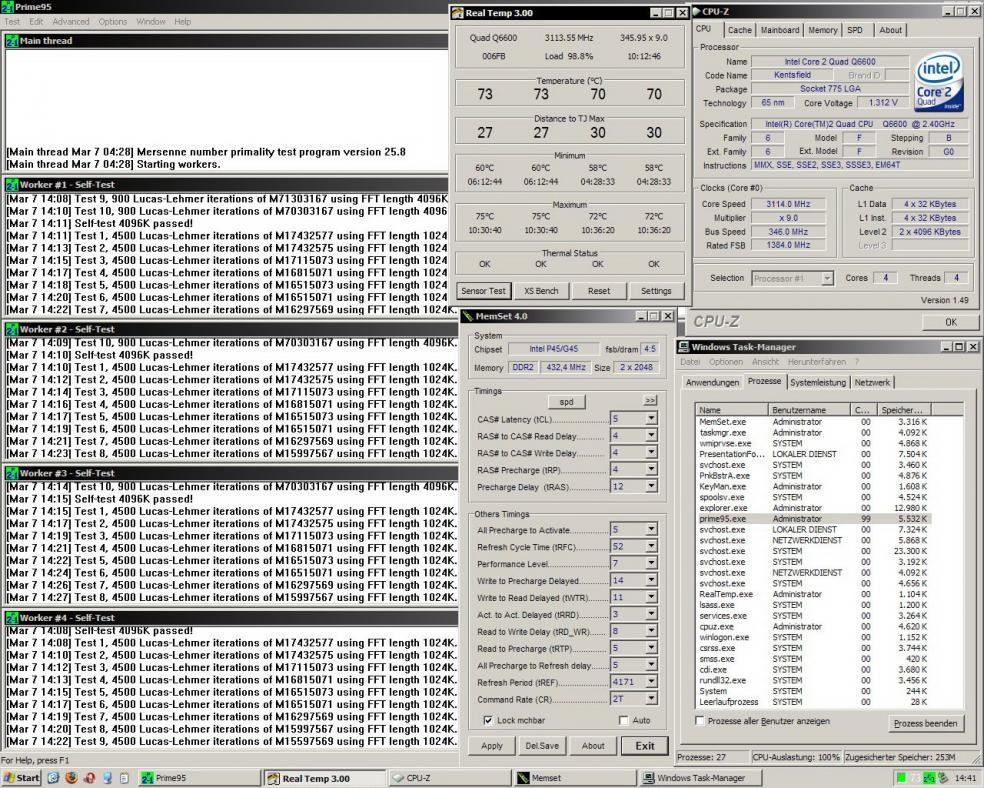Switch to CPU-Z via its taskbar button

point(449,778)
